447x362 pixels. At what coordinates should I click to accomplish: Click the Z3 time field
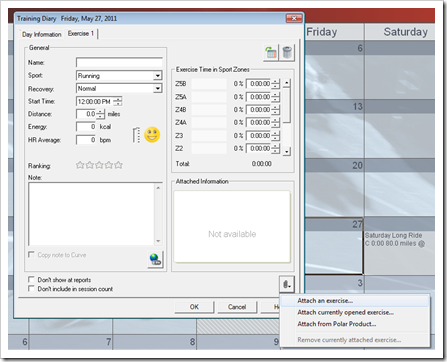pos(259,136)
